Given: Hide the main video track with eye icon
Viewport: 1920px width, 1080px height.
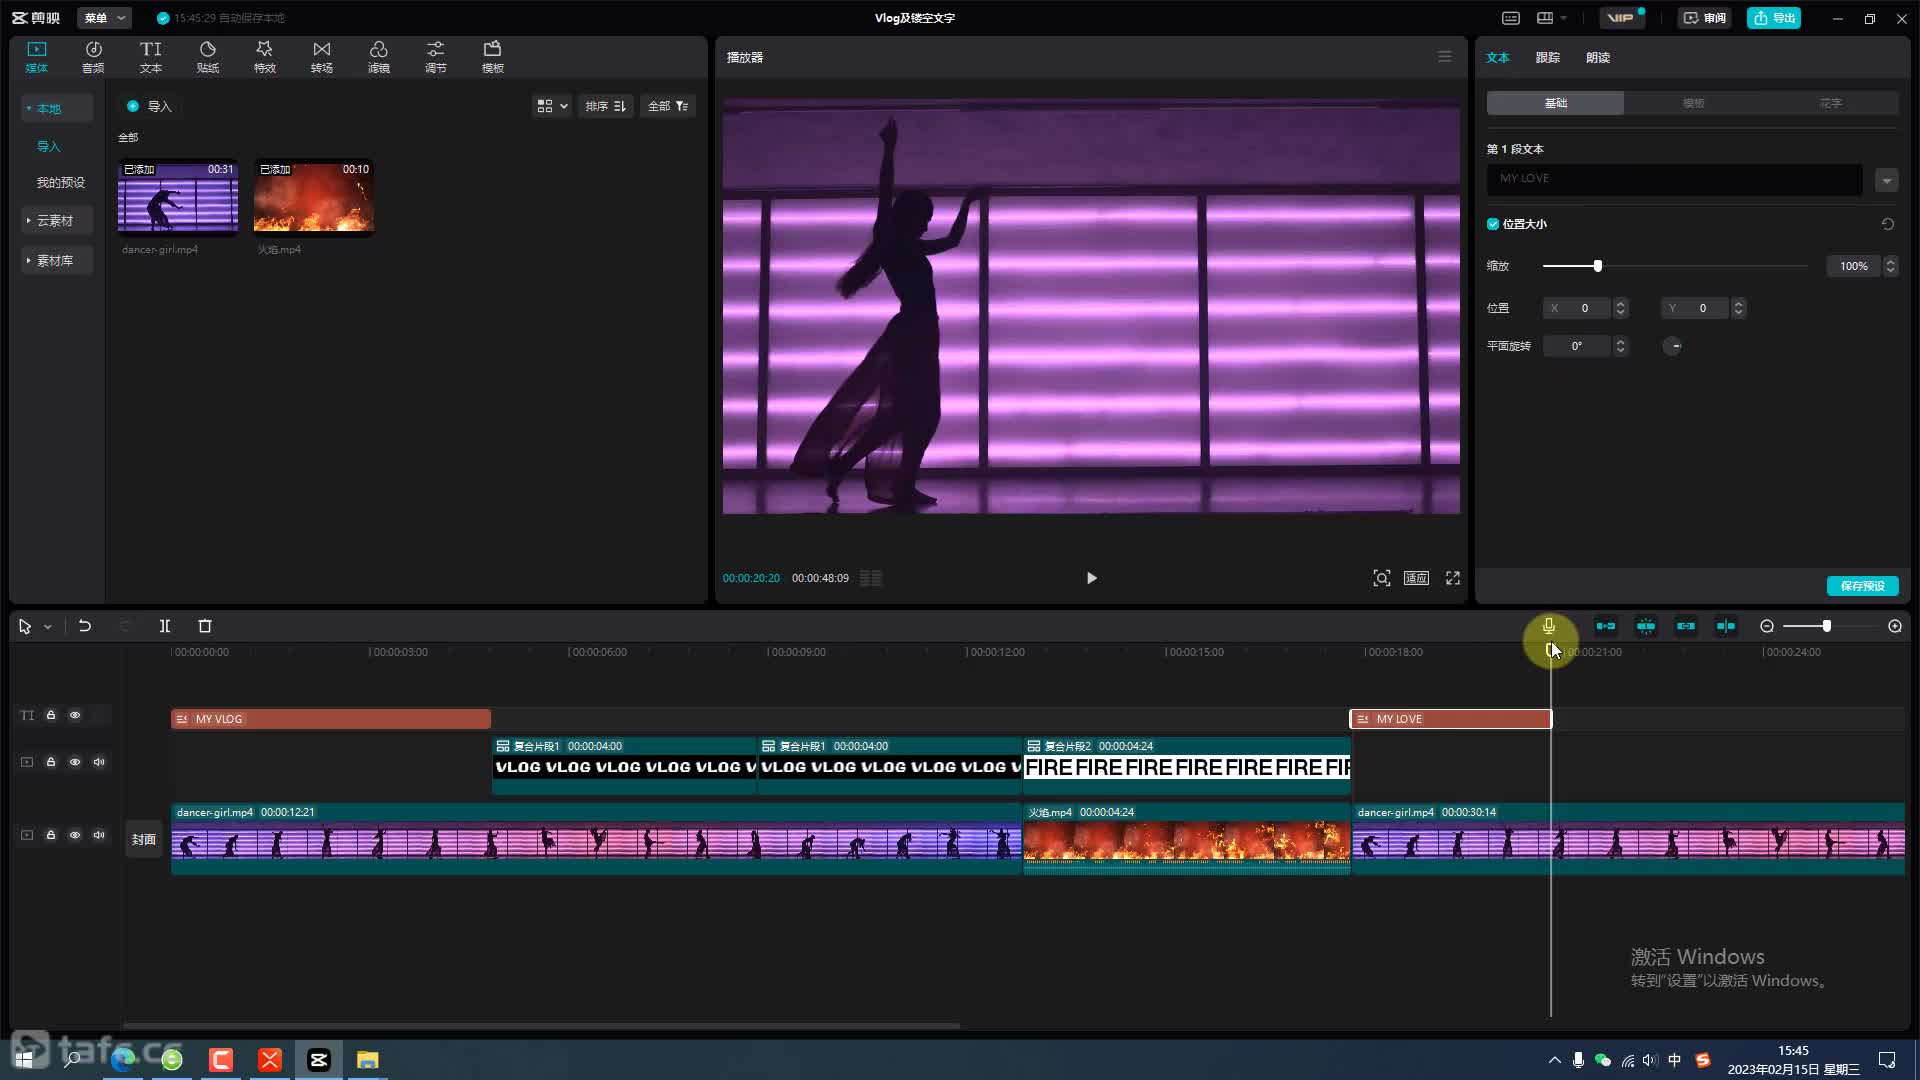Looking at the screenshot, I should pyautogui.click(x=75, y=835).
